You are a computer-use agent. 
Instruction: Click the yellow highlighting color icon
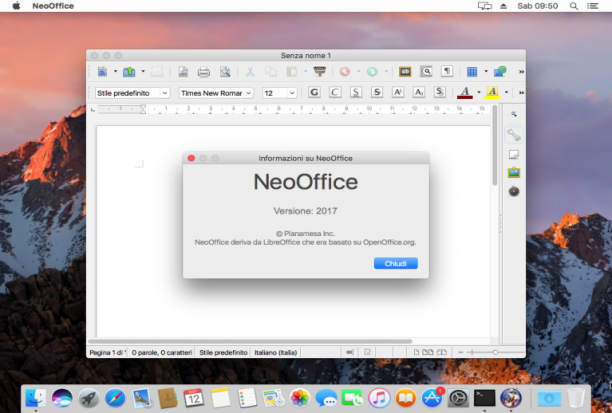[492, 93]
